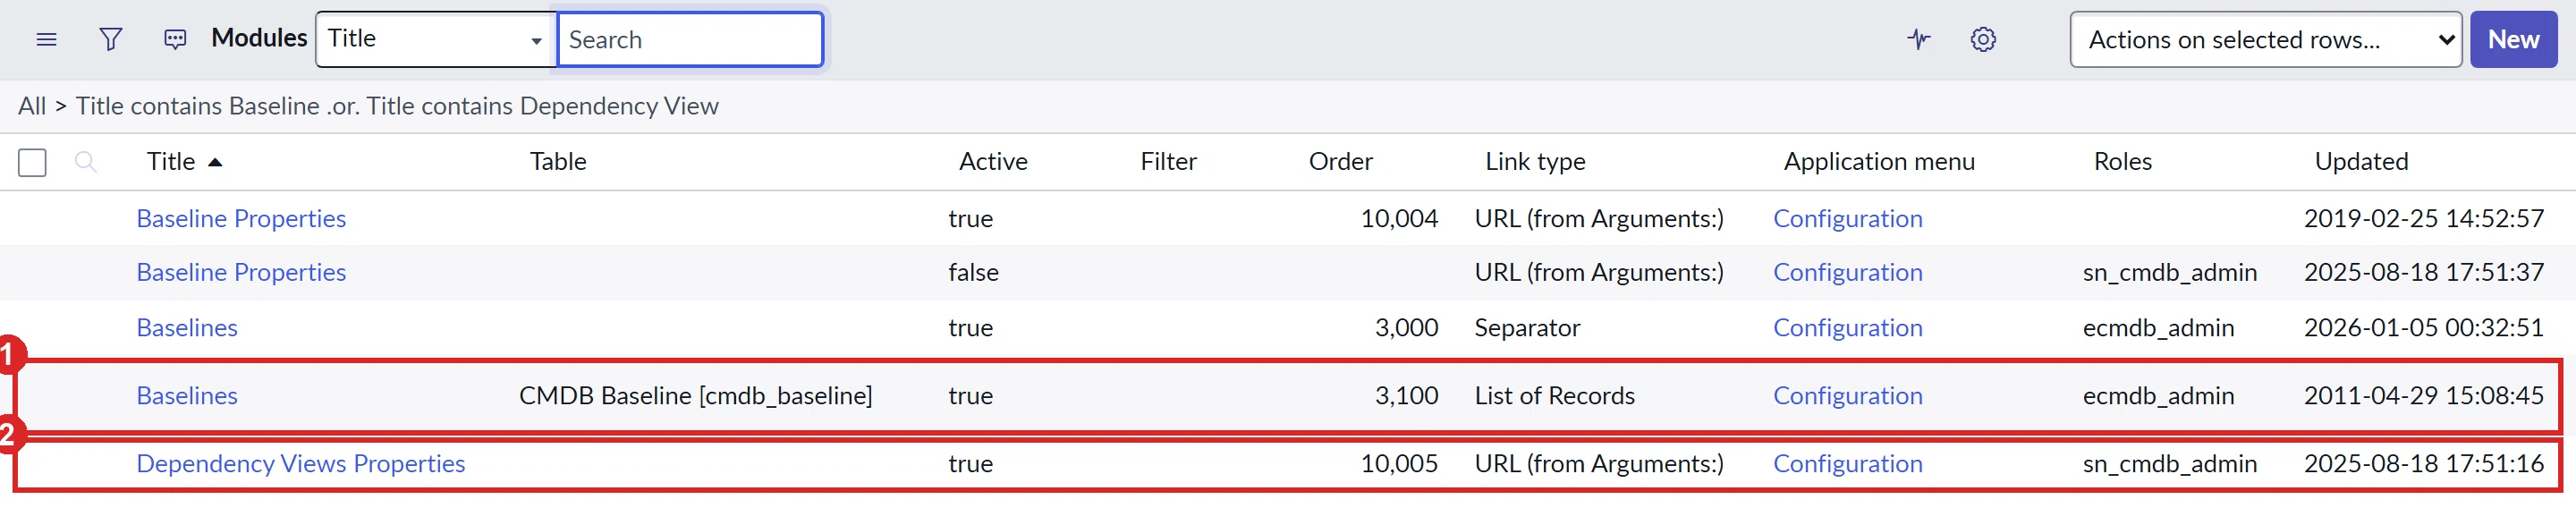
Task: Sort by Title column ascending arrow
Action: tap(214, 162)
